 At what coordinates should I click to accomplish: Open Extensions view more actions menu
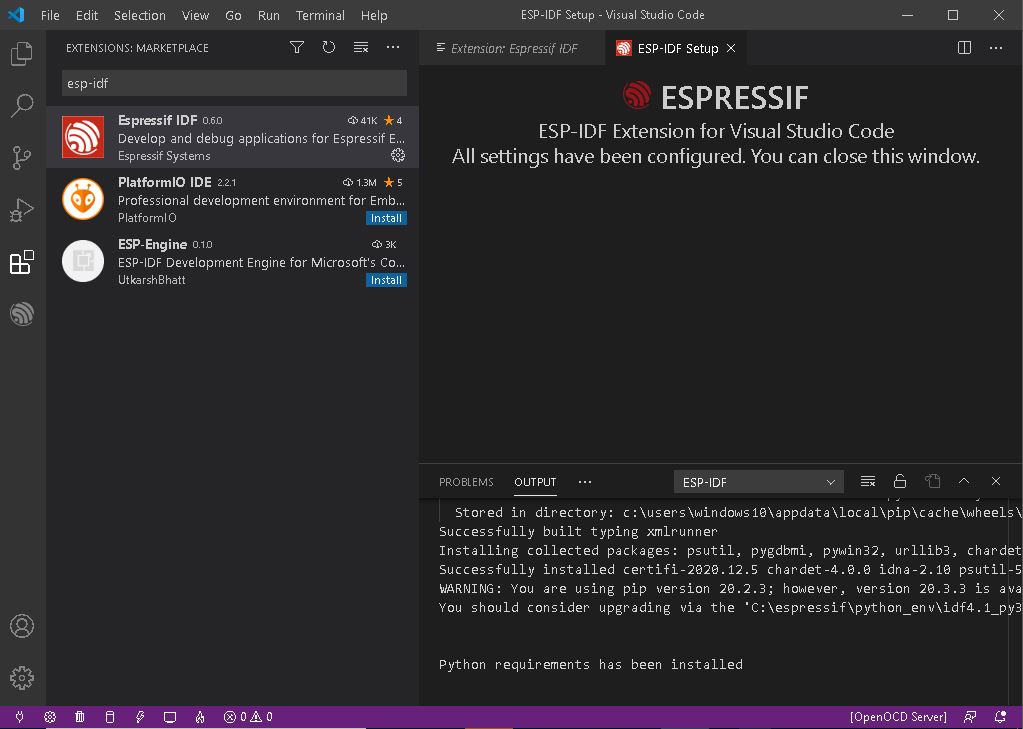(x=393, y=48)
